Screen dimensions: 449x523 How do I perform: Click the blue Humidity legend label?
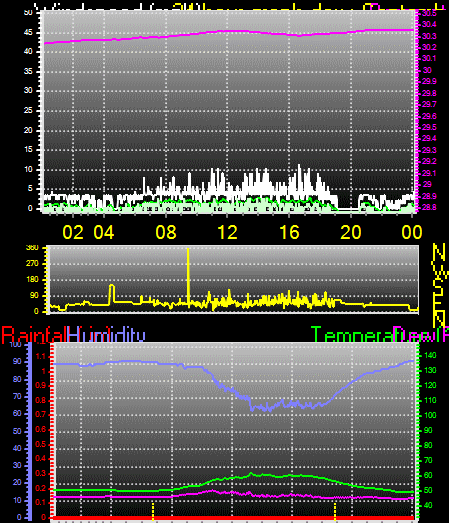pos(106,335)
